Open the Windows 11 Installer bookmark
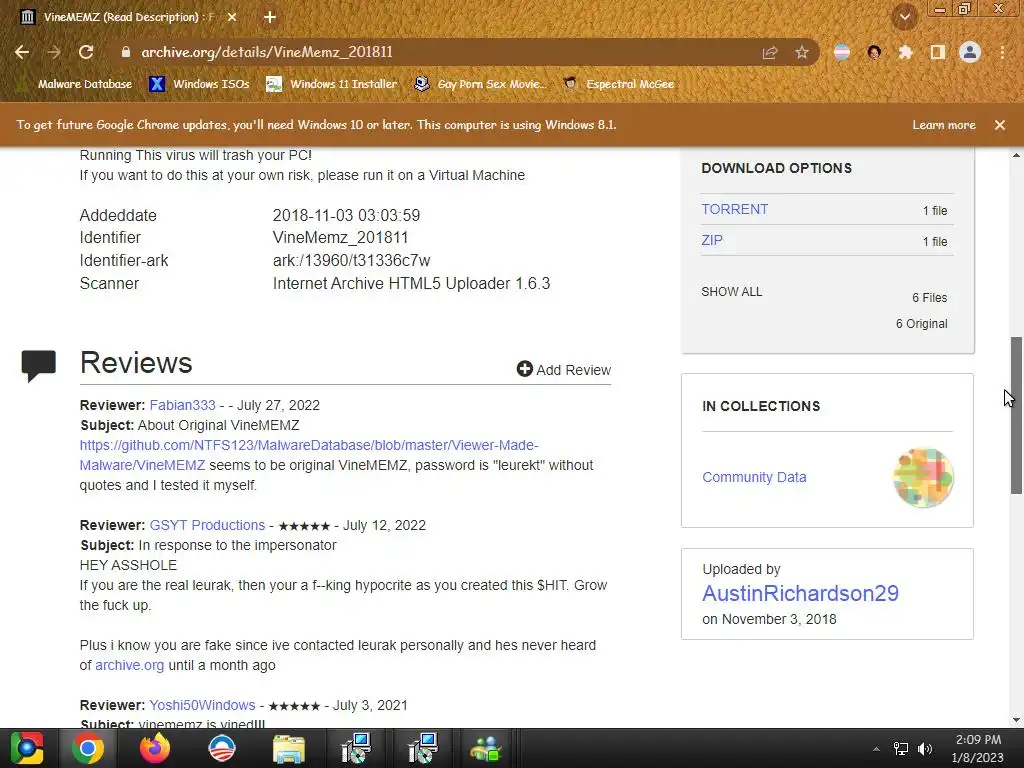 pyautogui.click(x=332, y=84)
